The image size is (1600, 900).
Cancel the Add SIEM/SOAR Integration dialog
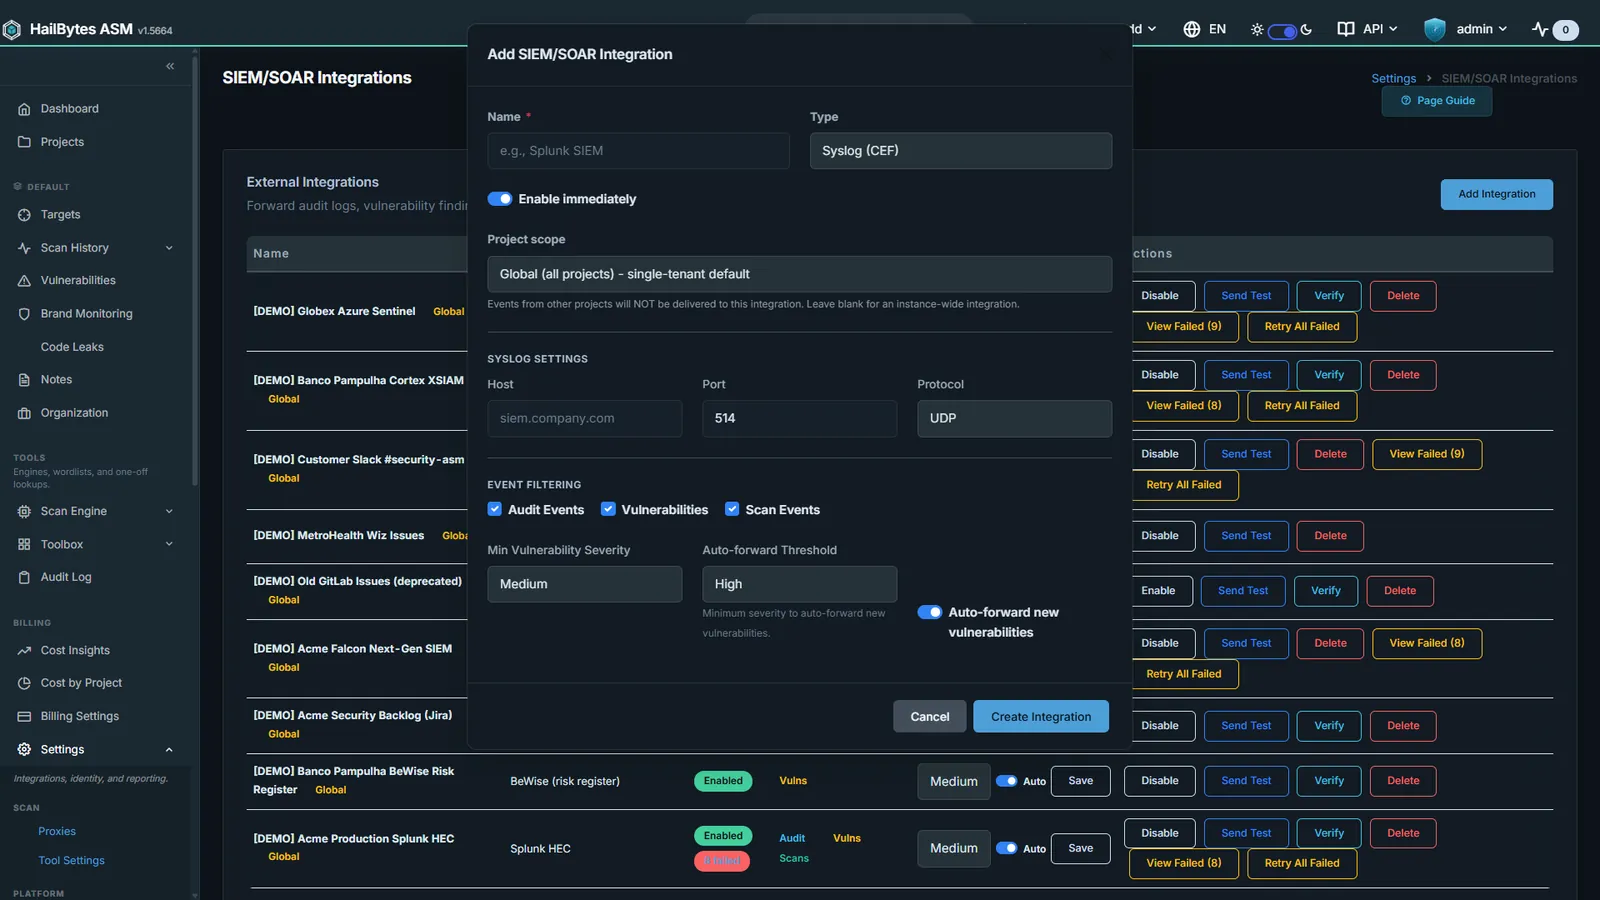click(x=930, y=717)
